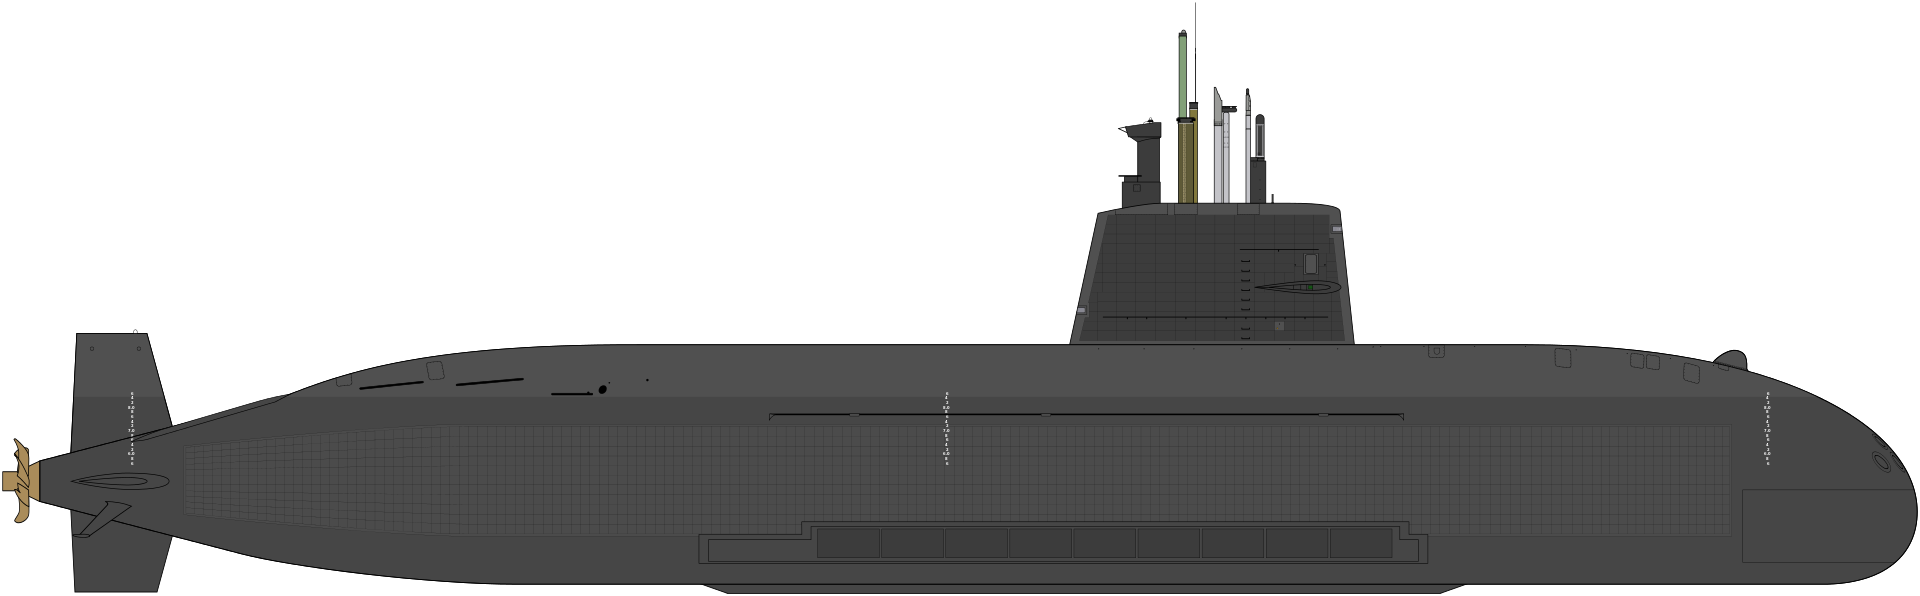This screenshot has height=596, width=1920.
Task: Select the thin white mast furthest right
Action: coord(1248,150)
